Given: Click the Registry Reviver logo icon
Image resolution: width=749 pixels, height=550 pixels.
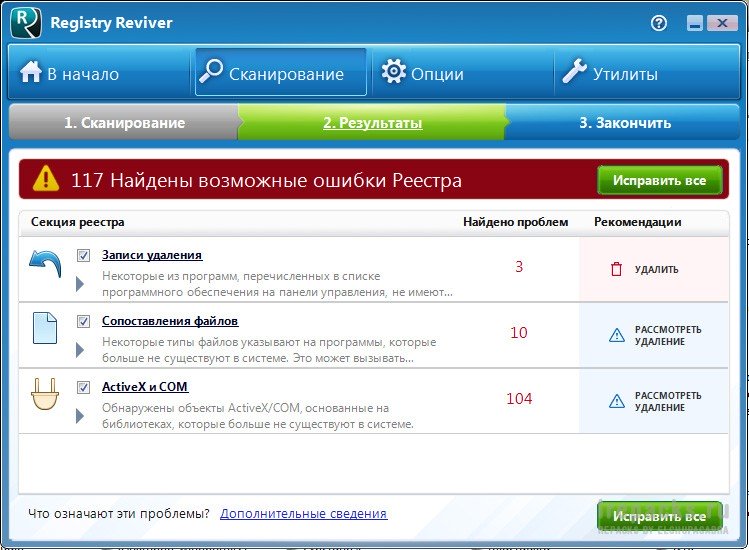Looking at the screenshot, I should (26, 23).
